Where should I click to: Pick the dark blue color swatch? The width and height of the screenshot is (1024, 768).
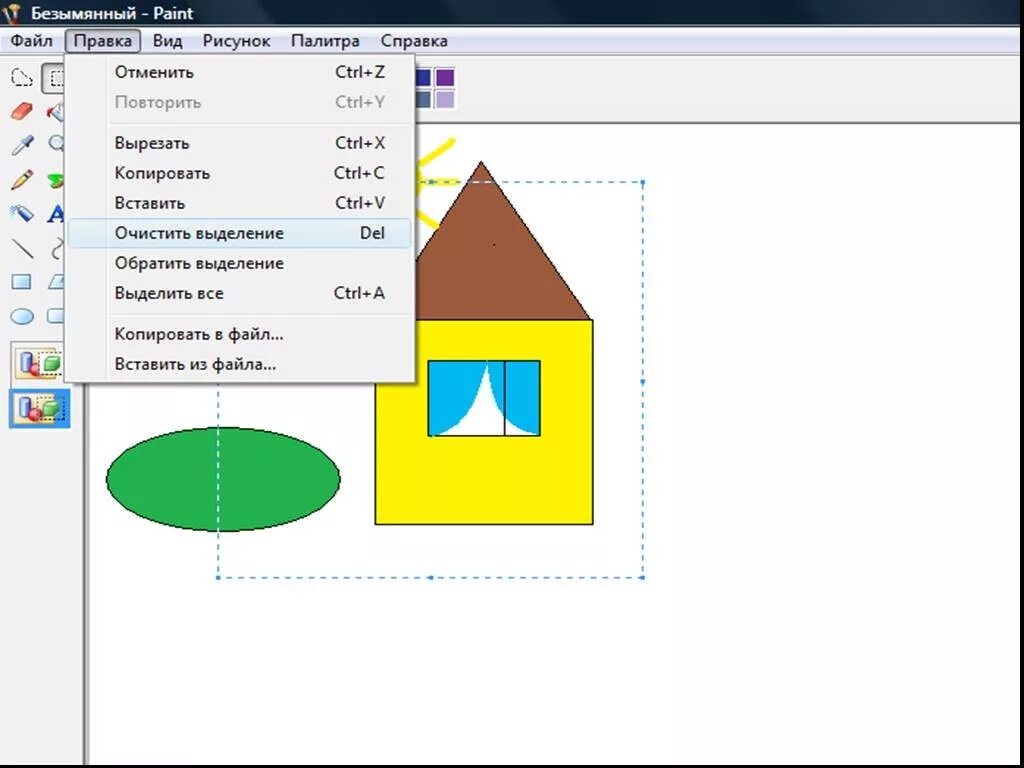click(x=423, y=78)
